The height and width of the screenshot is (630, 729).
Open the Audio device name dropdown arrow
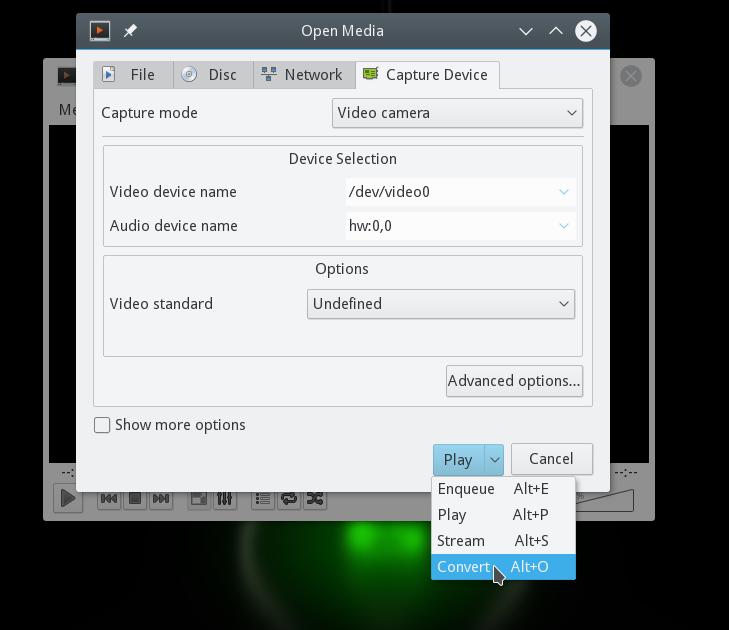(x=563, y=226)
